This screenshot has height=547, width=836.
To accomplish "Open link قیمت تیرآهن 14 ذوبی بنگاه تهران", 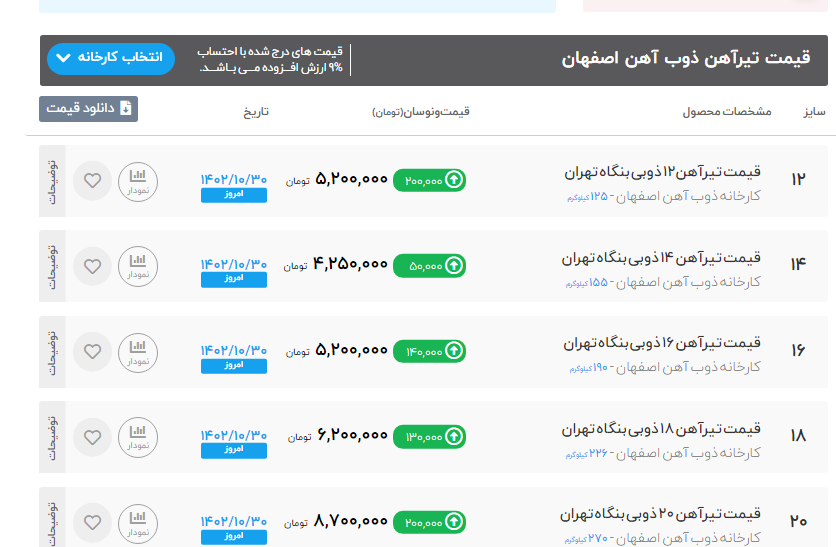I will tap(661, 259).
